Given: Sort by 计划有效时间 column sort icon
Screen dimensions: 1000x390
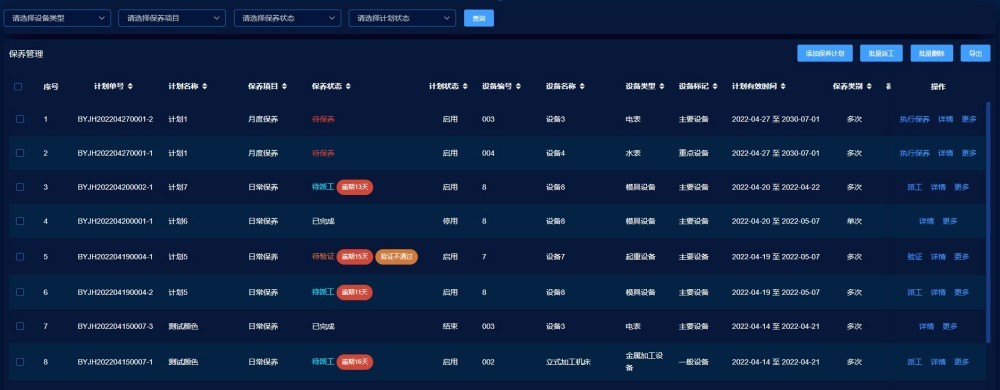Looking at the screenshot, I should [783, 87].
